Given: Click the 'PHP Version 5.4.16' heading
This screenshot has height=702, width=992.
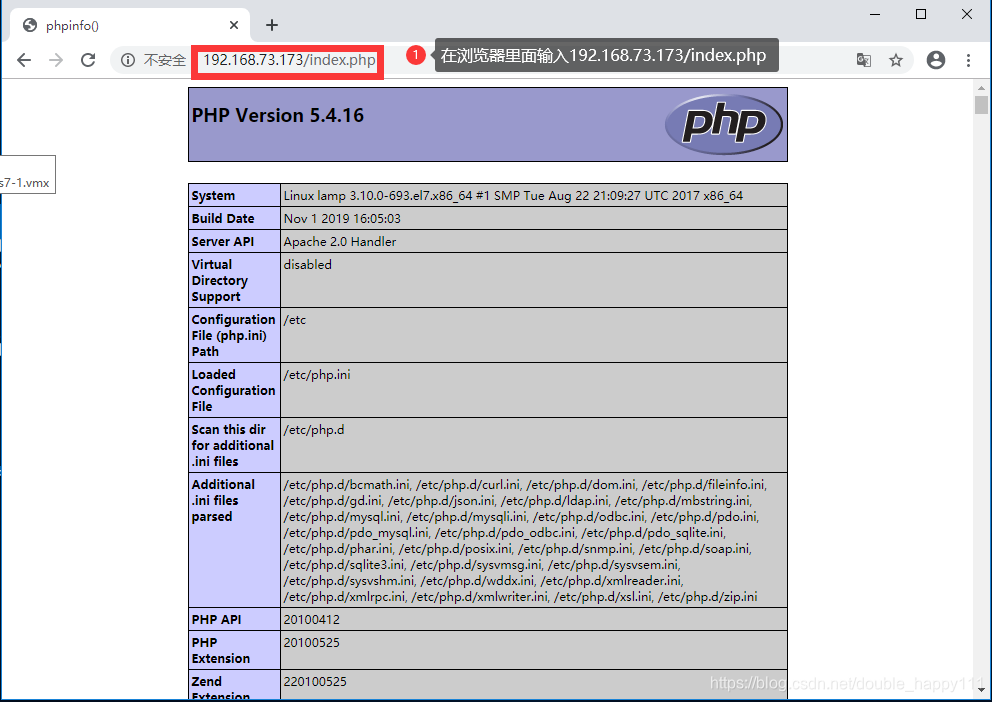Looking at the screenshot, I should click(278, 115).
